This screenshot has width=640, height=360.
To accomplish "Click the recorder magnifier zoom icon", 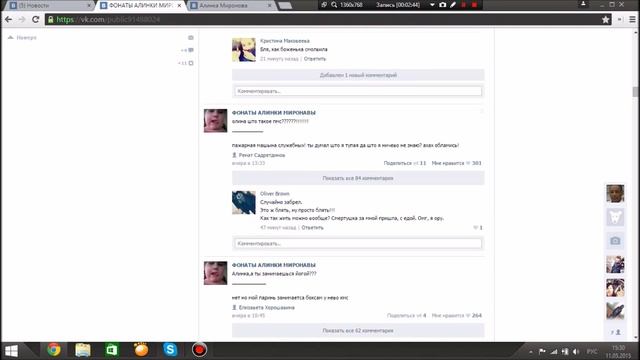I will click(334, 5).
